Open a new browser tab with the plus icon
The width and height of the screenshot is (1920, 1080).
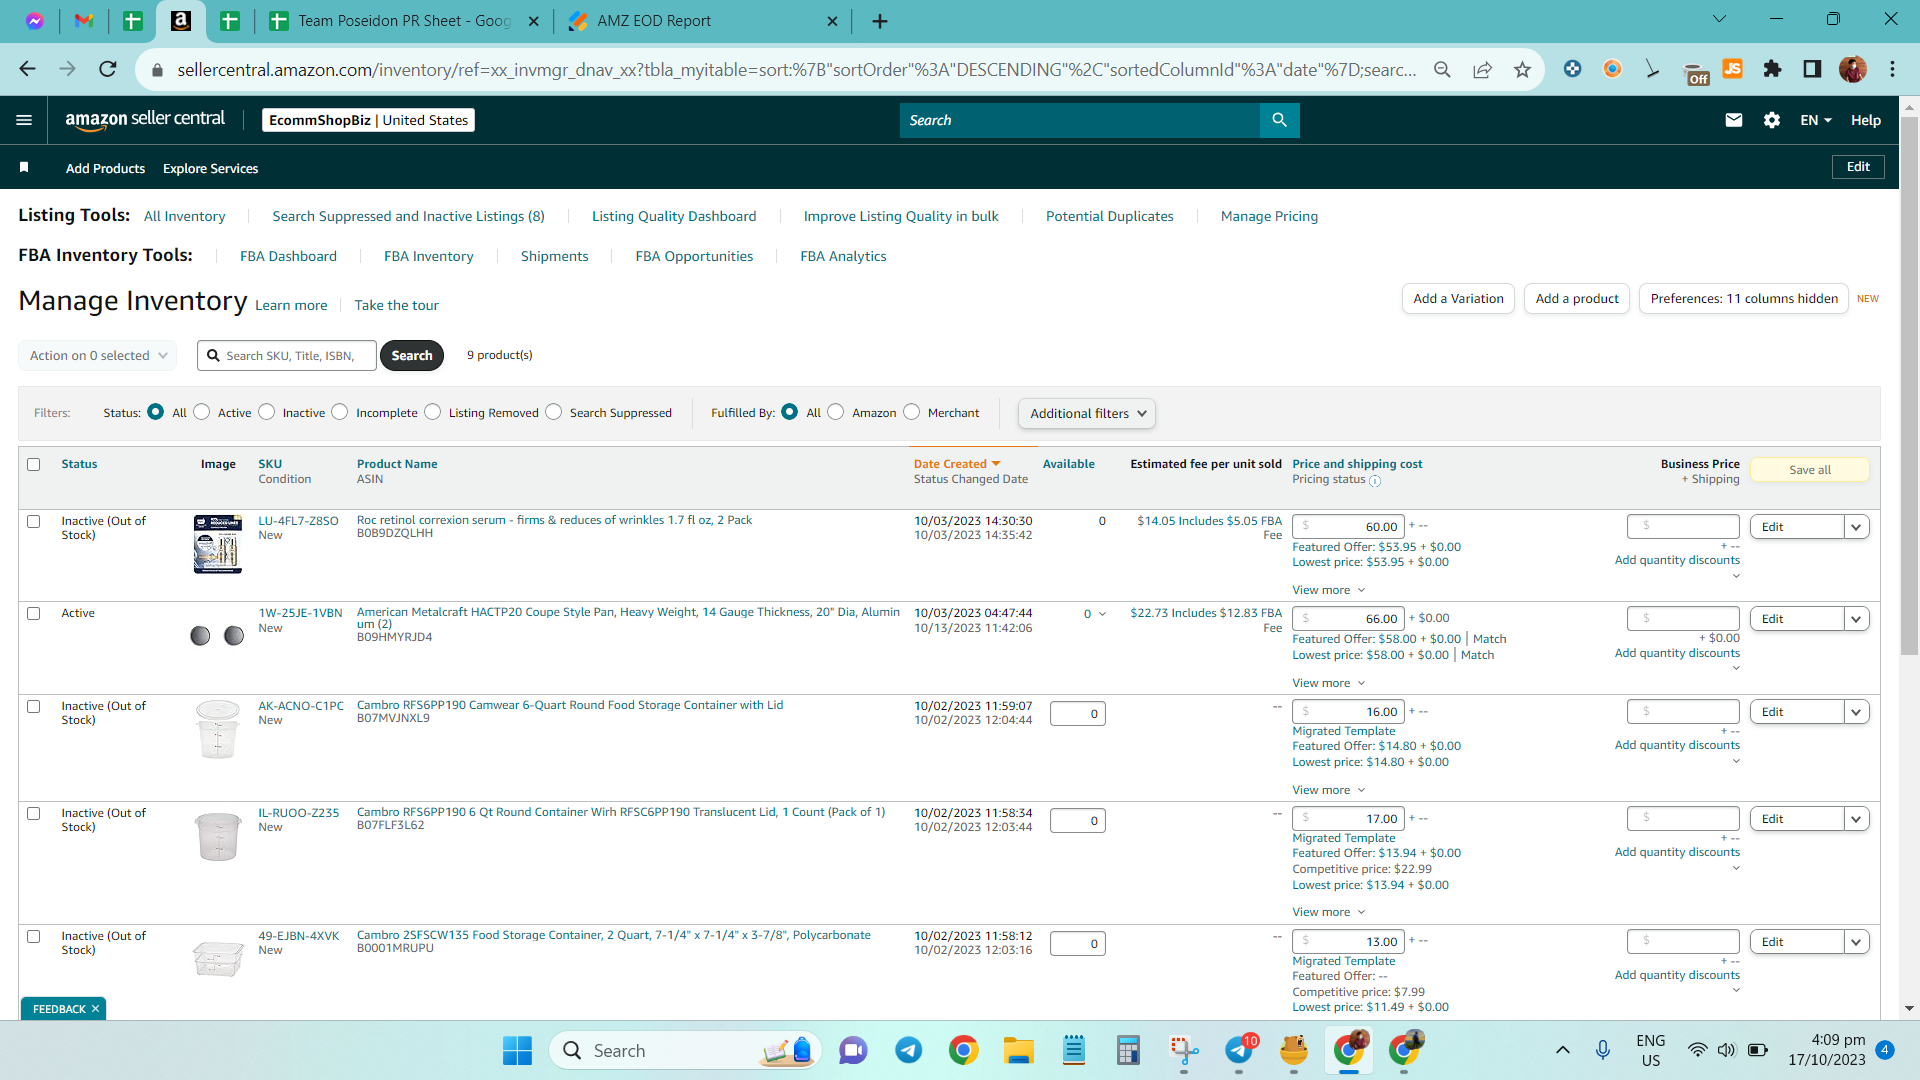coord(880,21)
